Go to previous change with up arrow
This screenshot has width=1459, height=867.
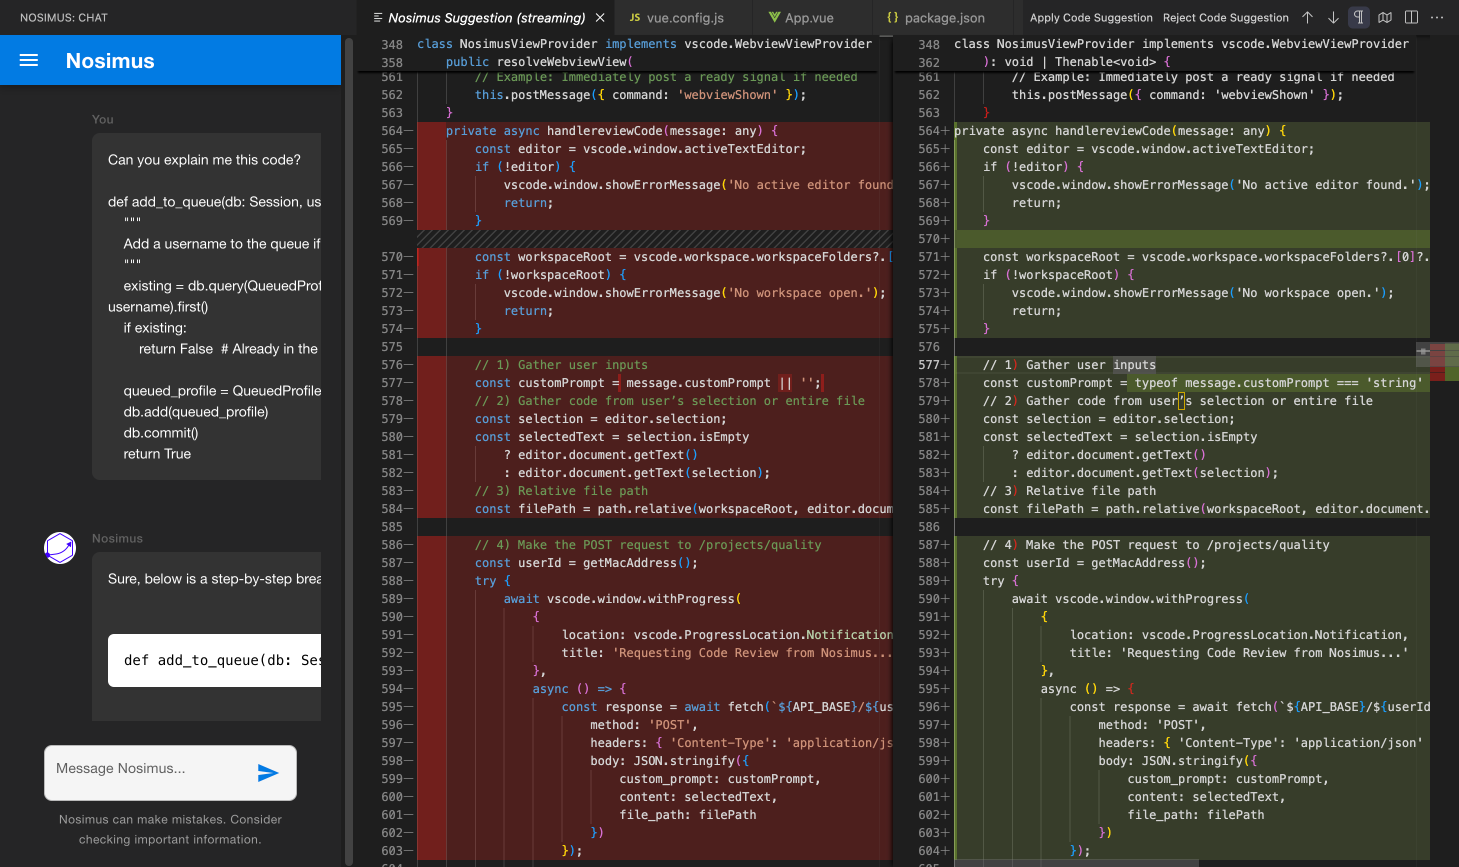point(1307,17)
